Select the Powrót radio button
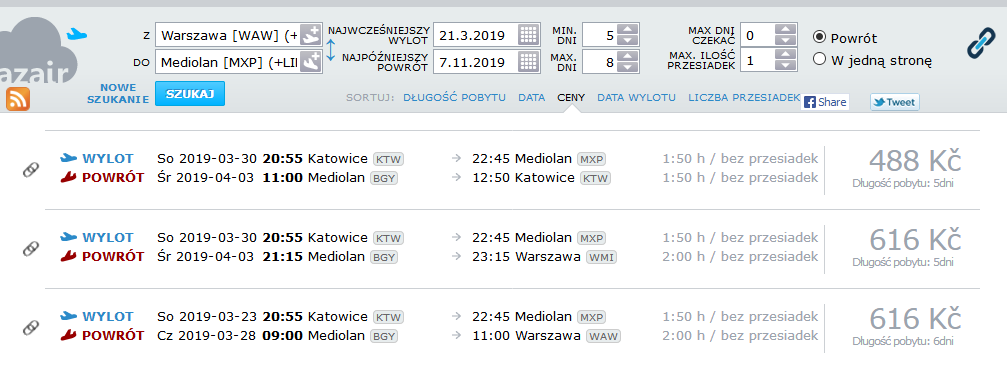 click(x=819, y=38)
